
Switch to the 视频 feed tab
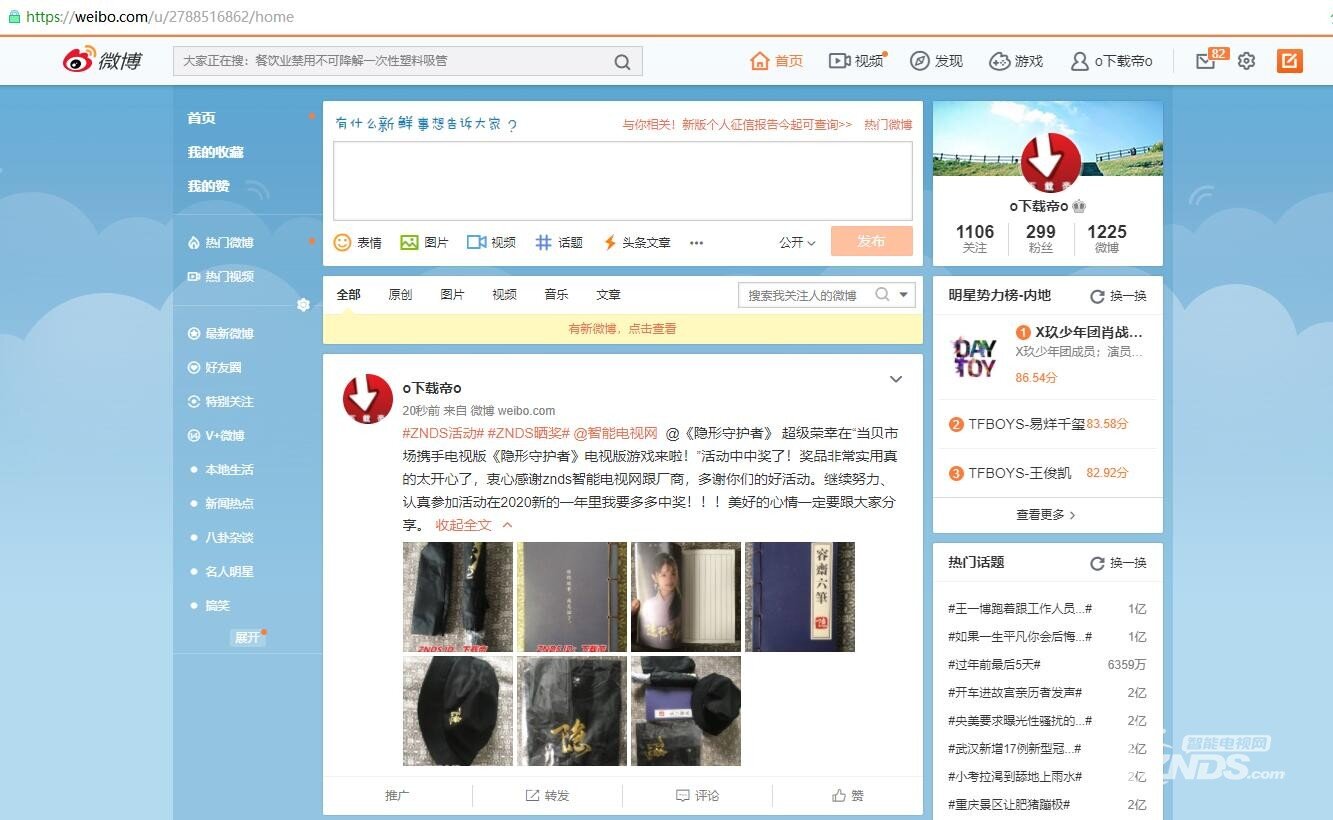click(504, 295)
